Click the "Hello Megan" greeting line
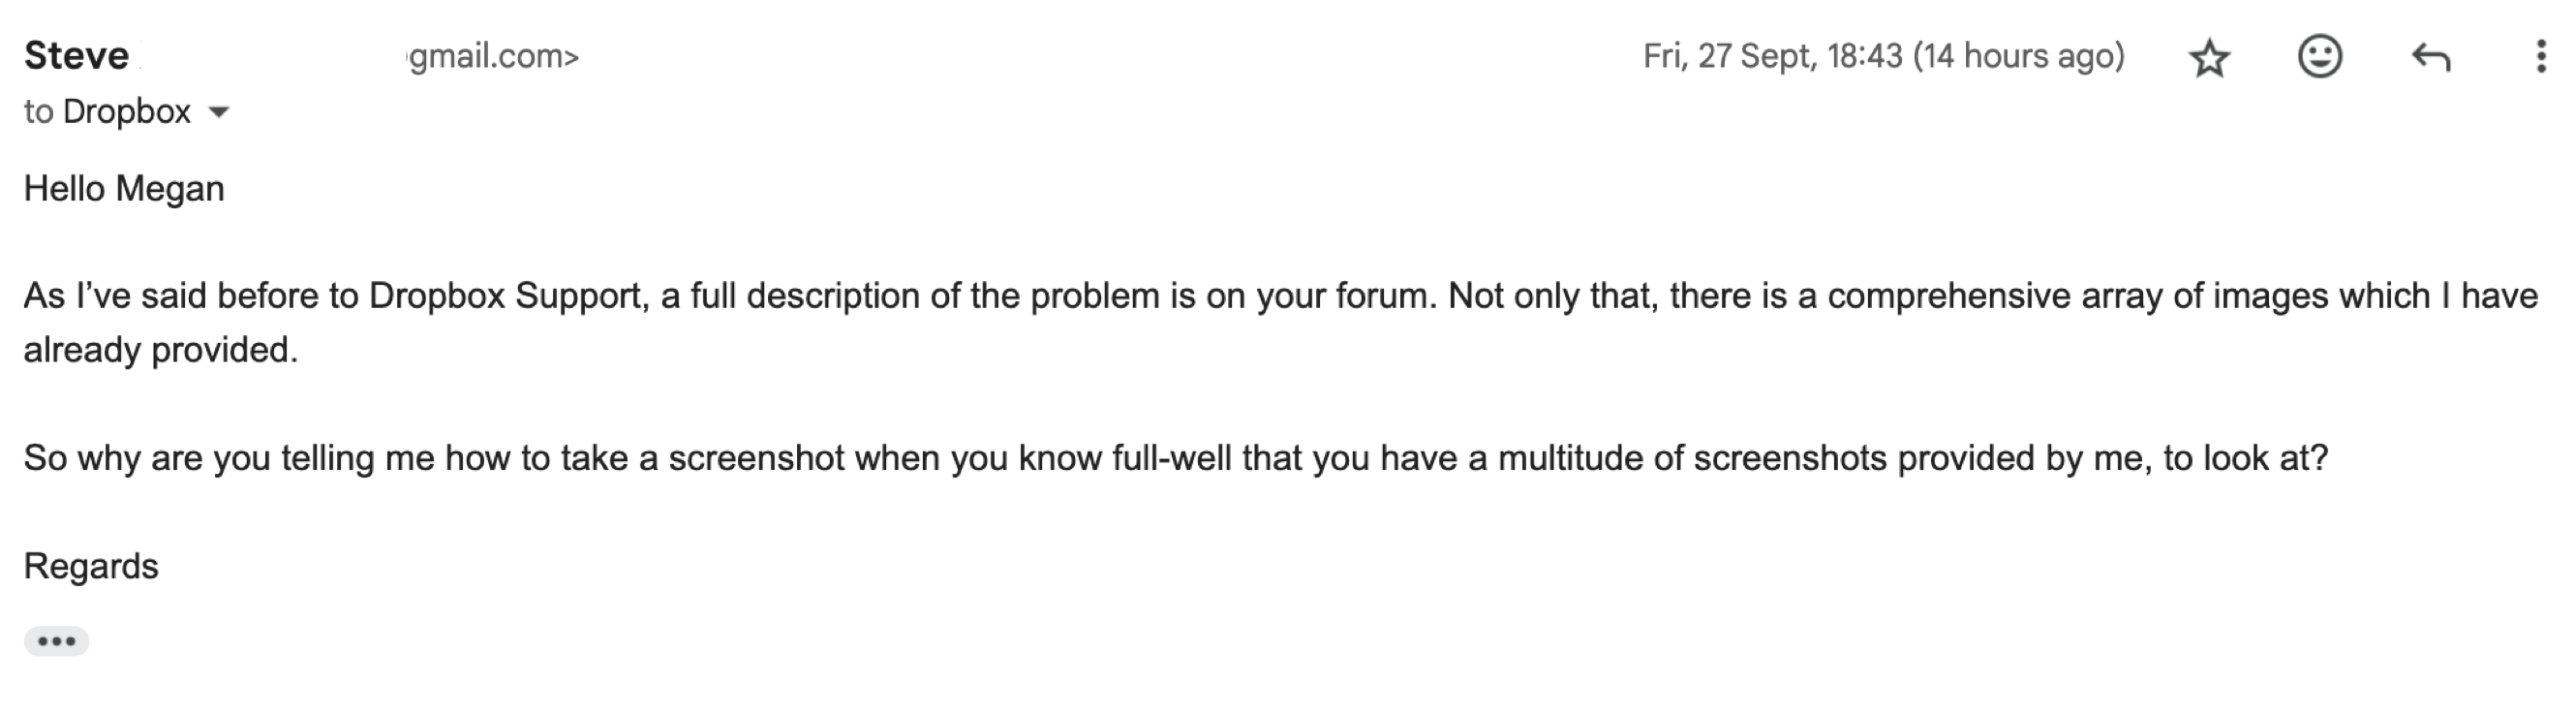 tap(124, 189)
